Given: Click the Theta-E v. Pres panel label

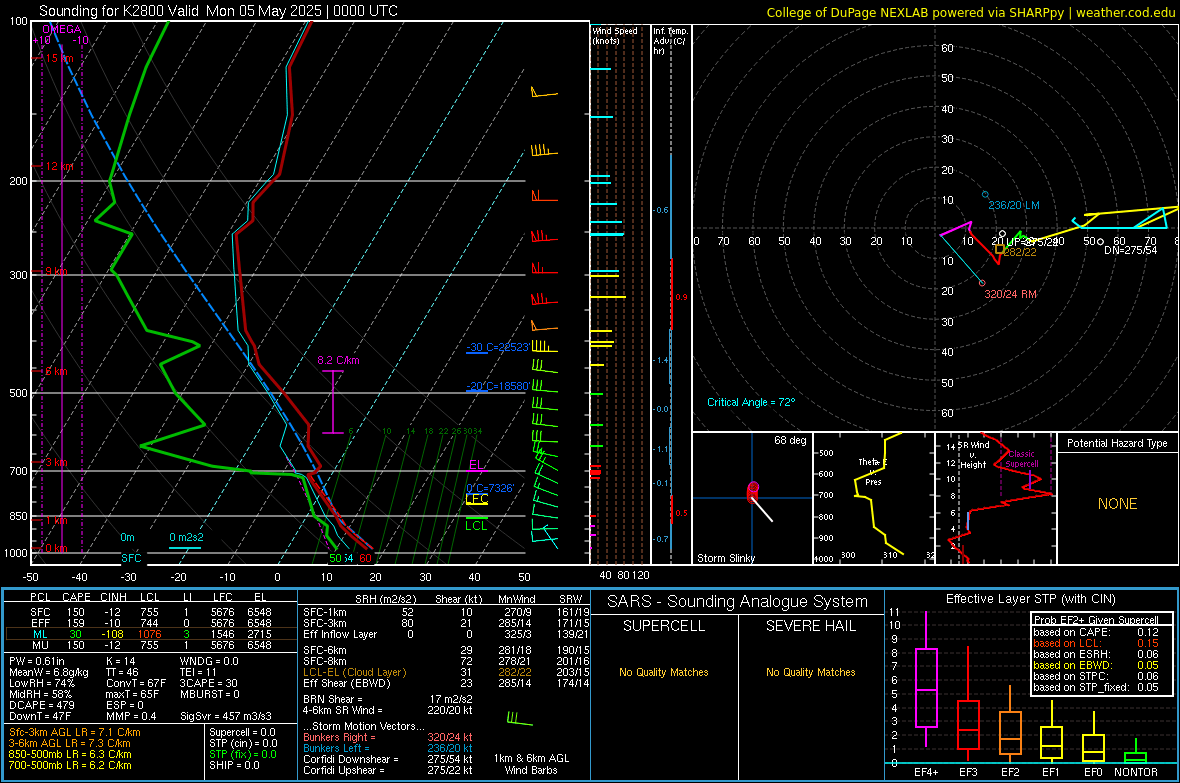Looking at the screenshot, I should [x=873, y=472].
